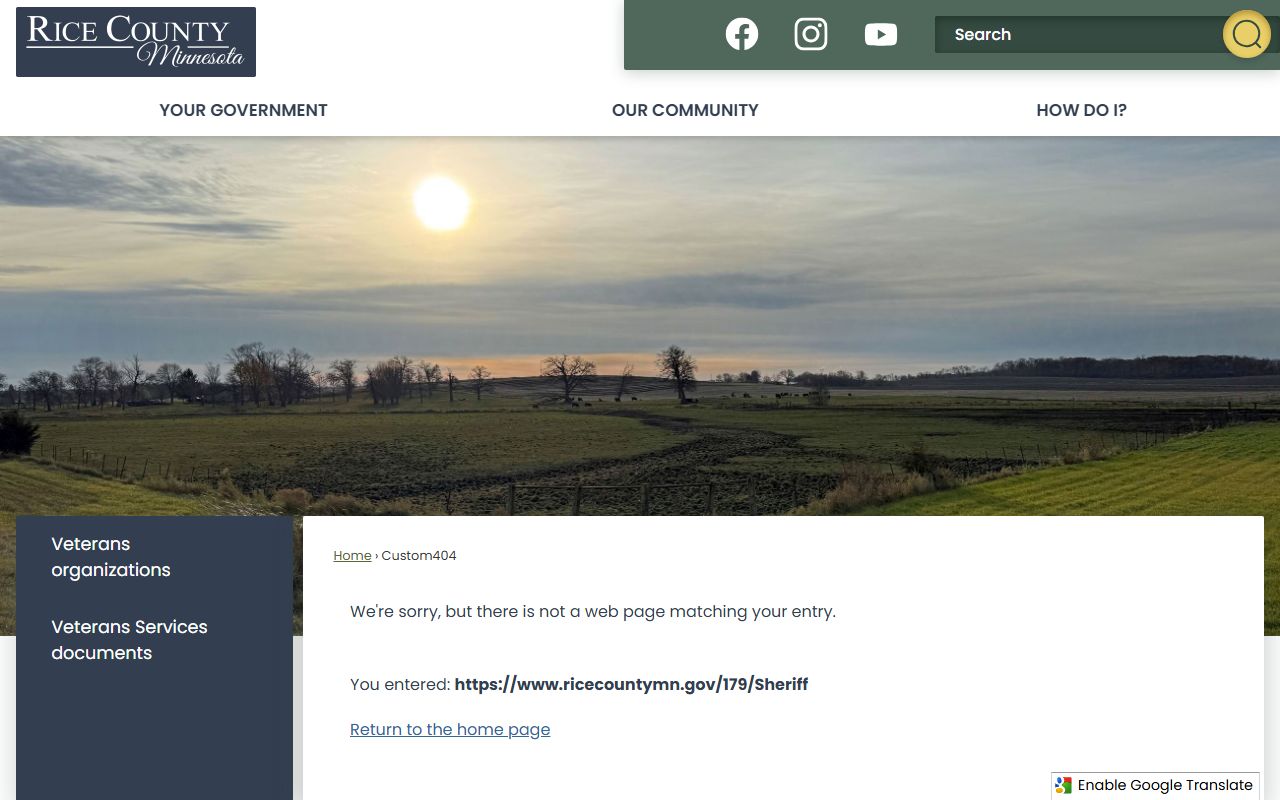
Task: Click the Google Translate icon
Action: 1064,786
